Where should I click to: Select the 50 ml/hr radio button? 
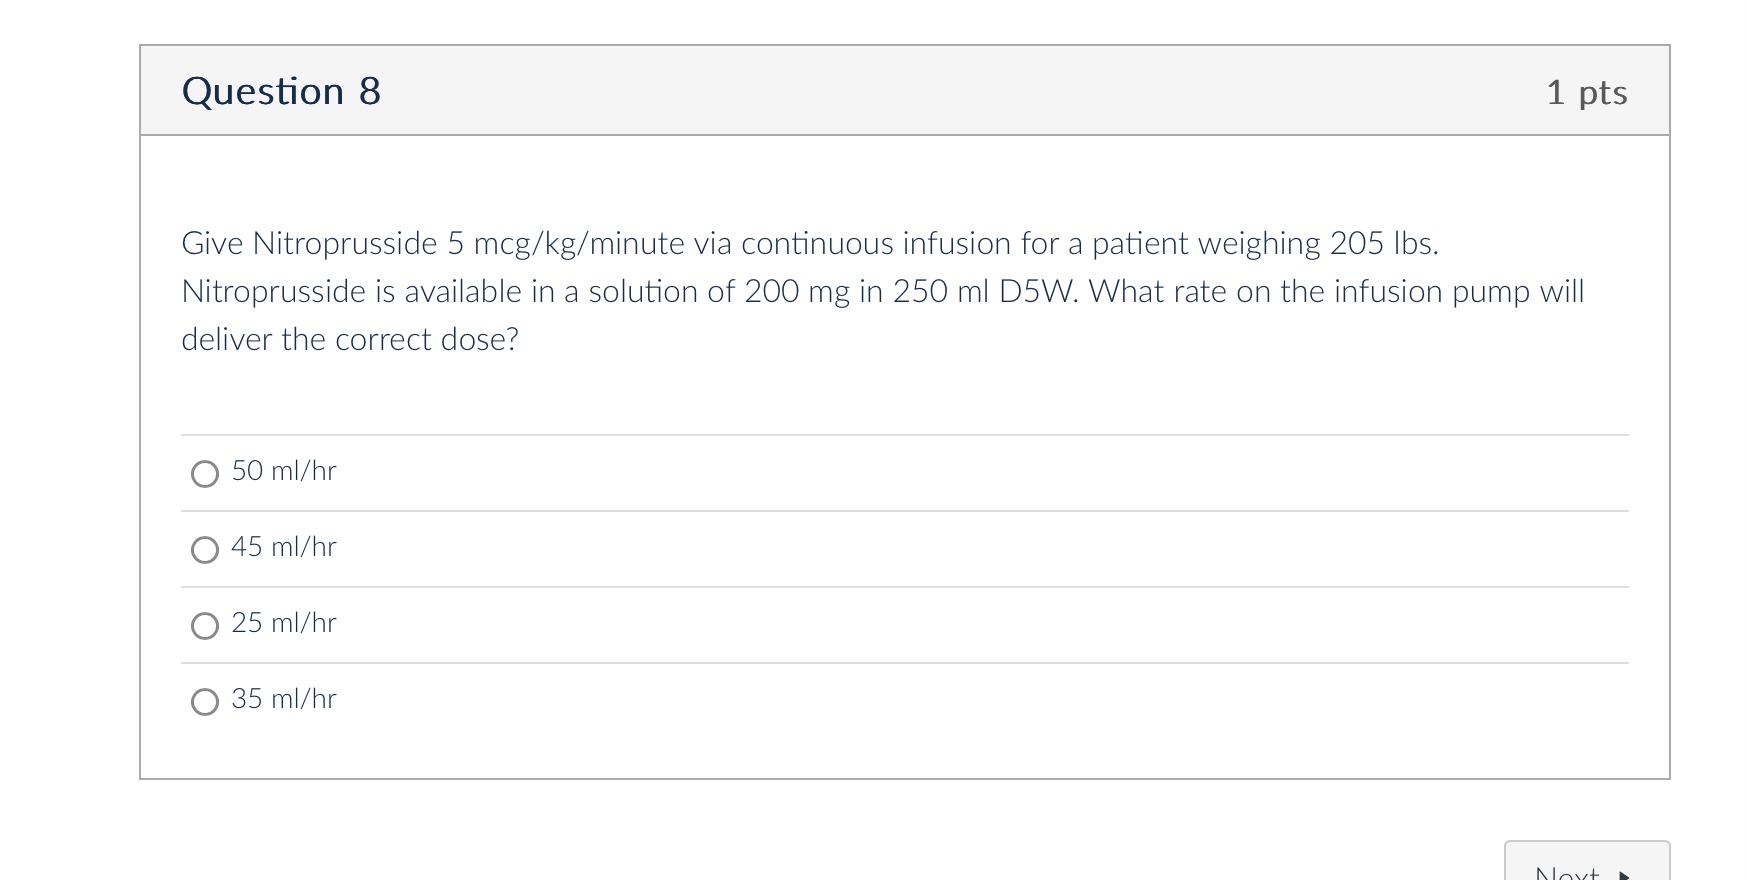(x=205, y=473)
